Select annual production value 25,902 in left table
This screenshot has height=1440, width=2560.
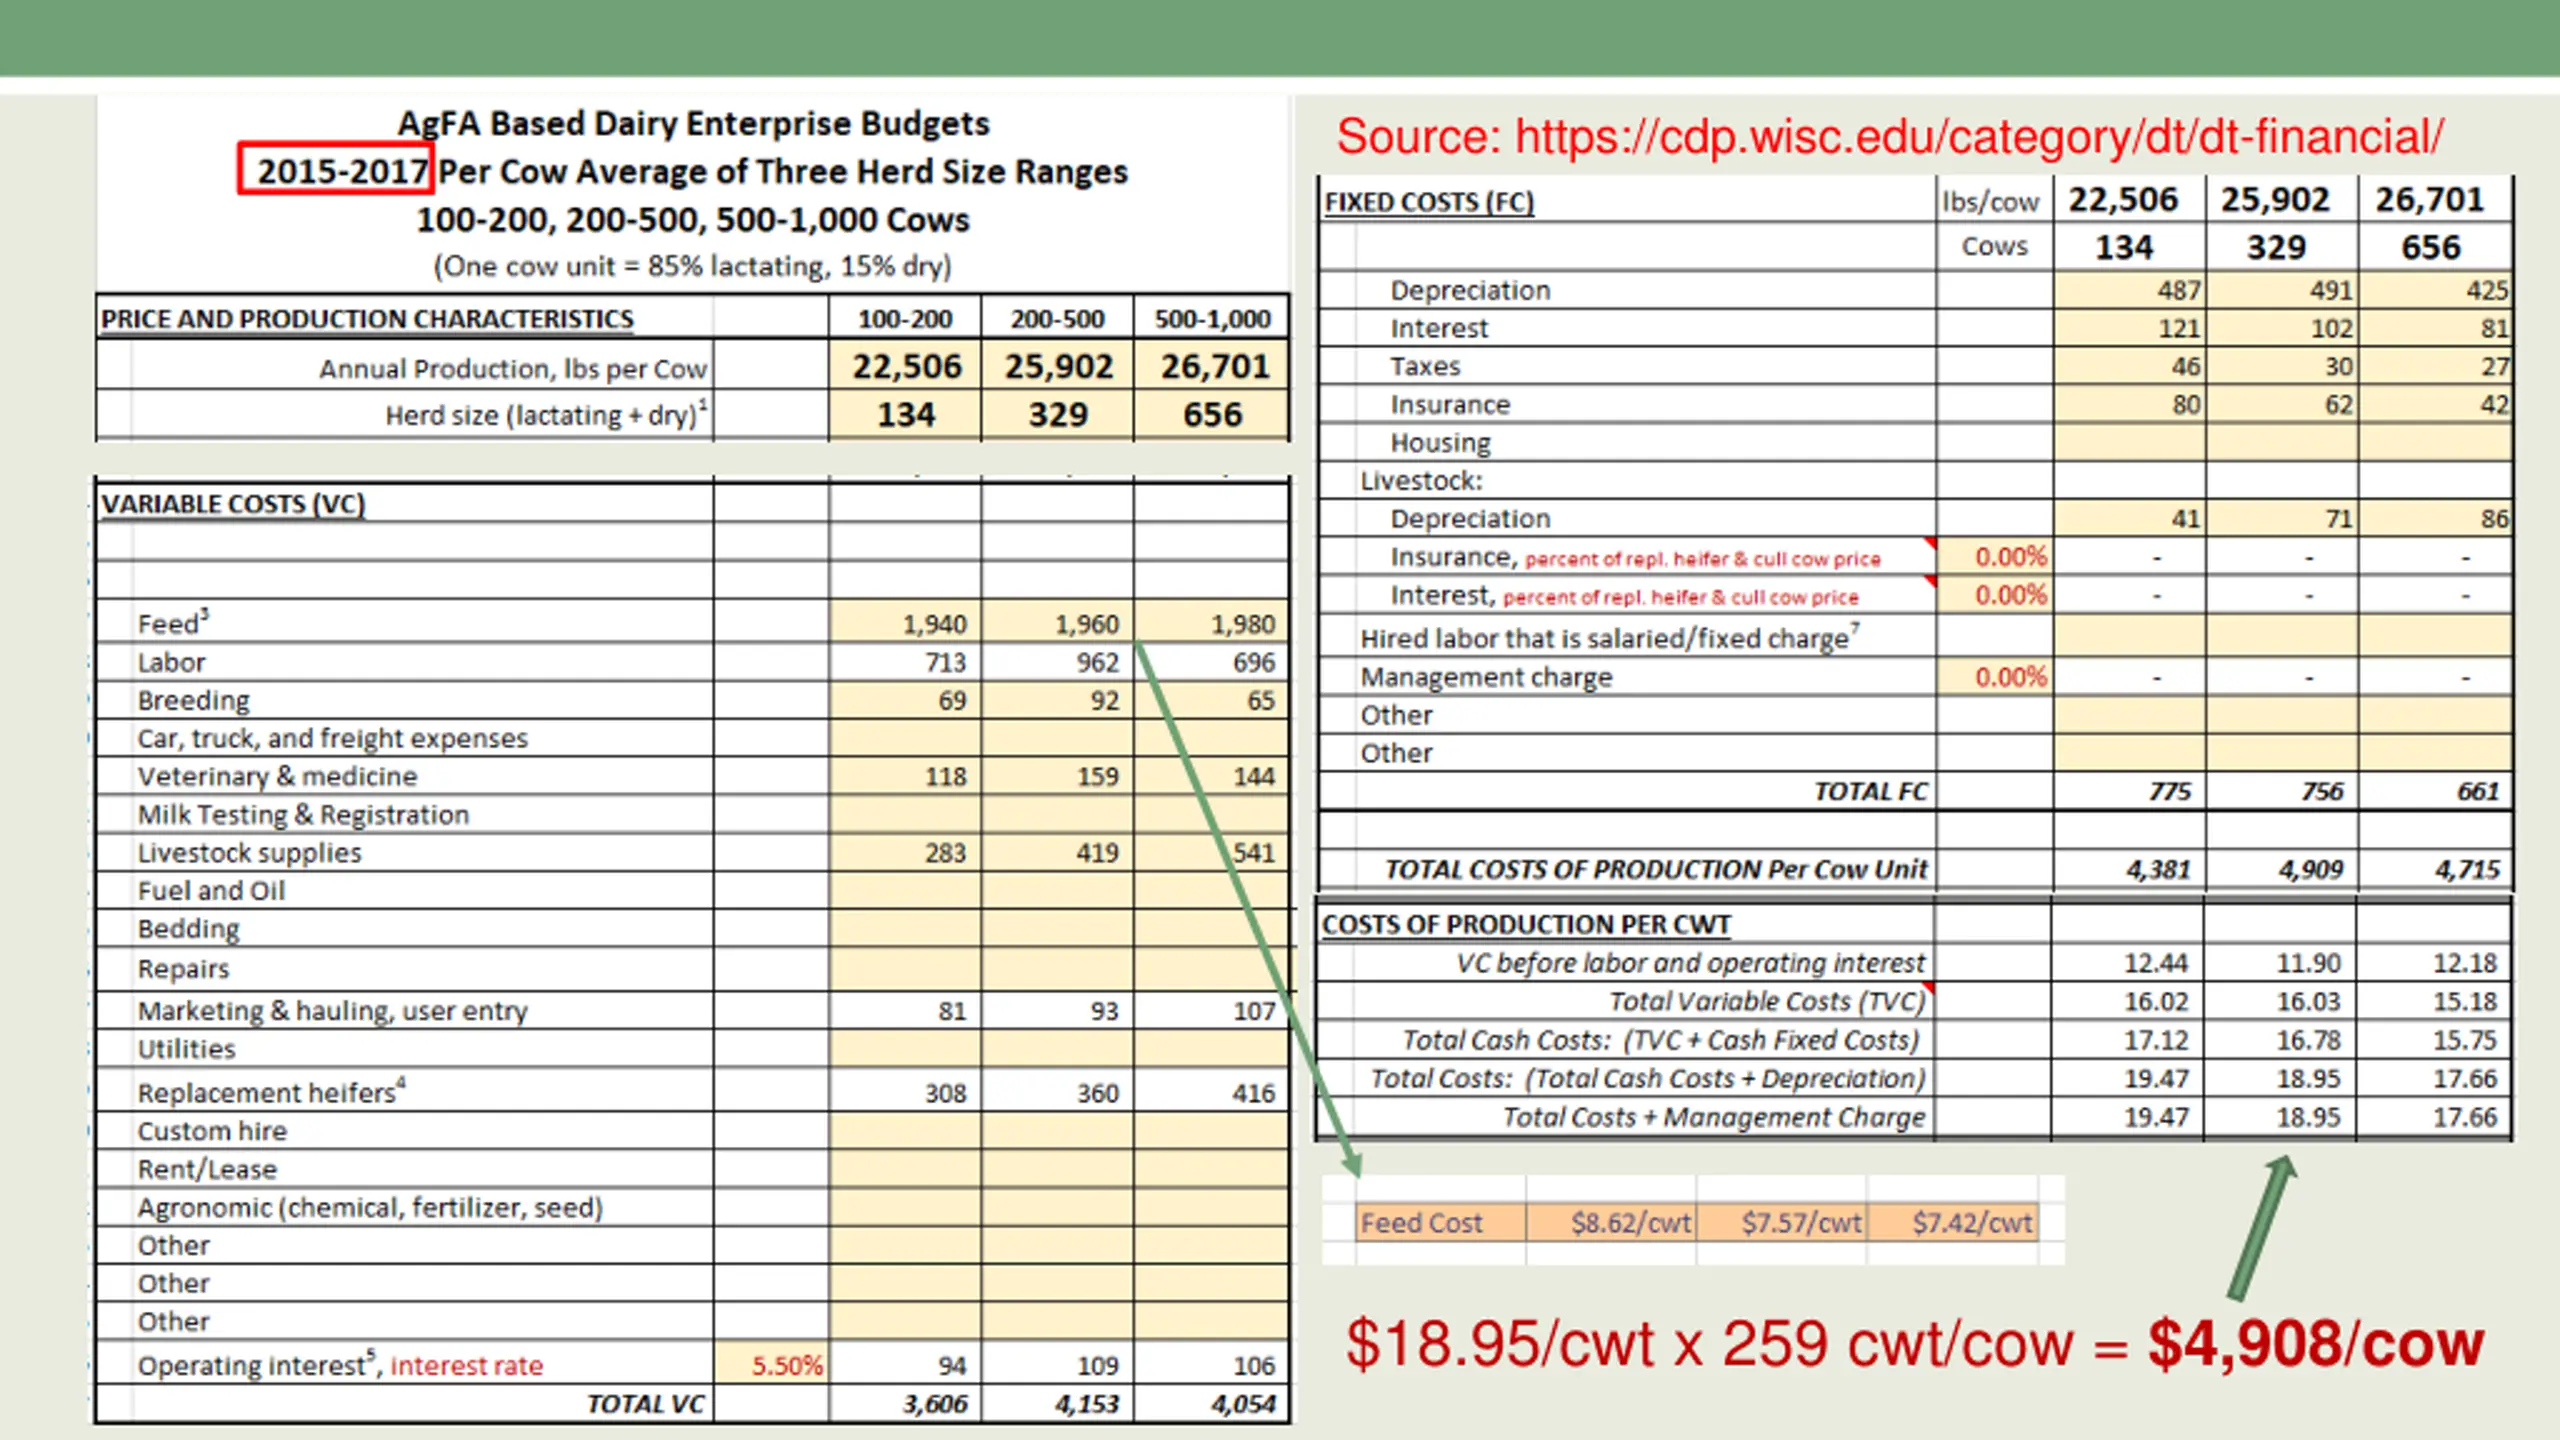[1058, 366]
